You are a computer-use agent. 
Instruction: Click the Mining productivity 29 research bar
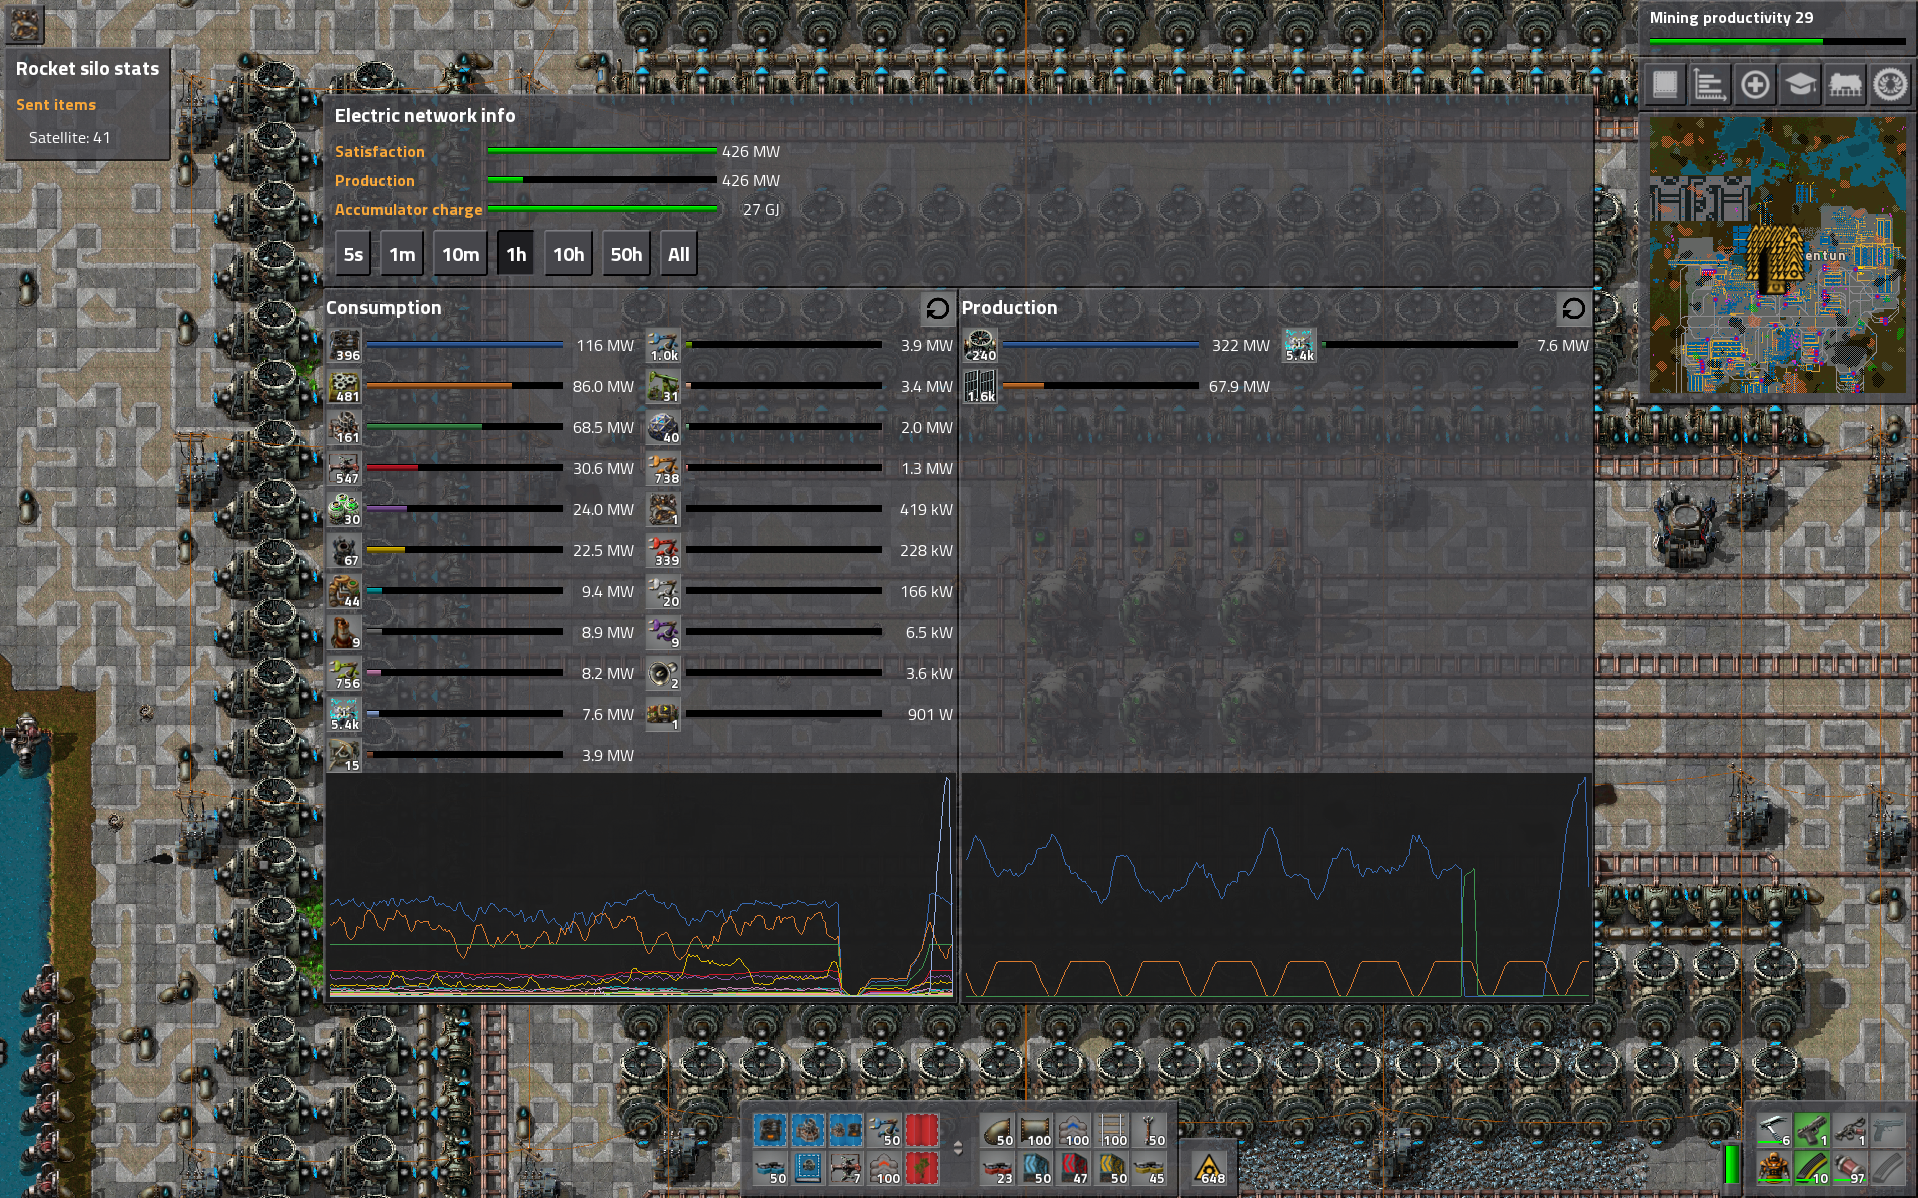pyautogui.click(x=1777, y=42)
